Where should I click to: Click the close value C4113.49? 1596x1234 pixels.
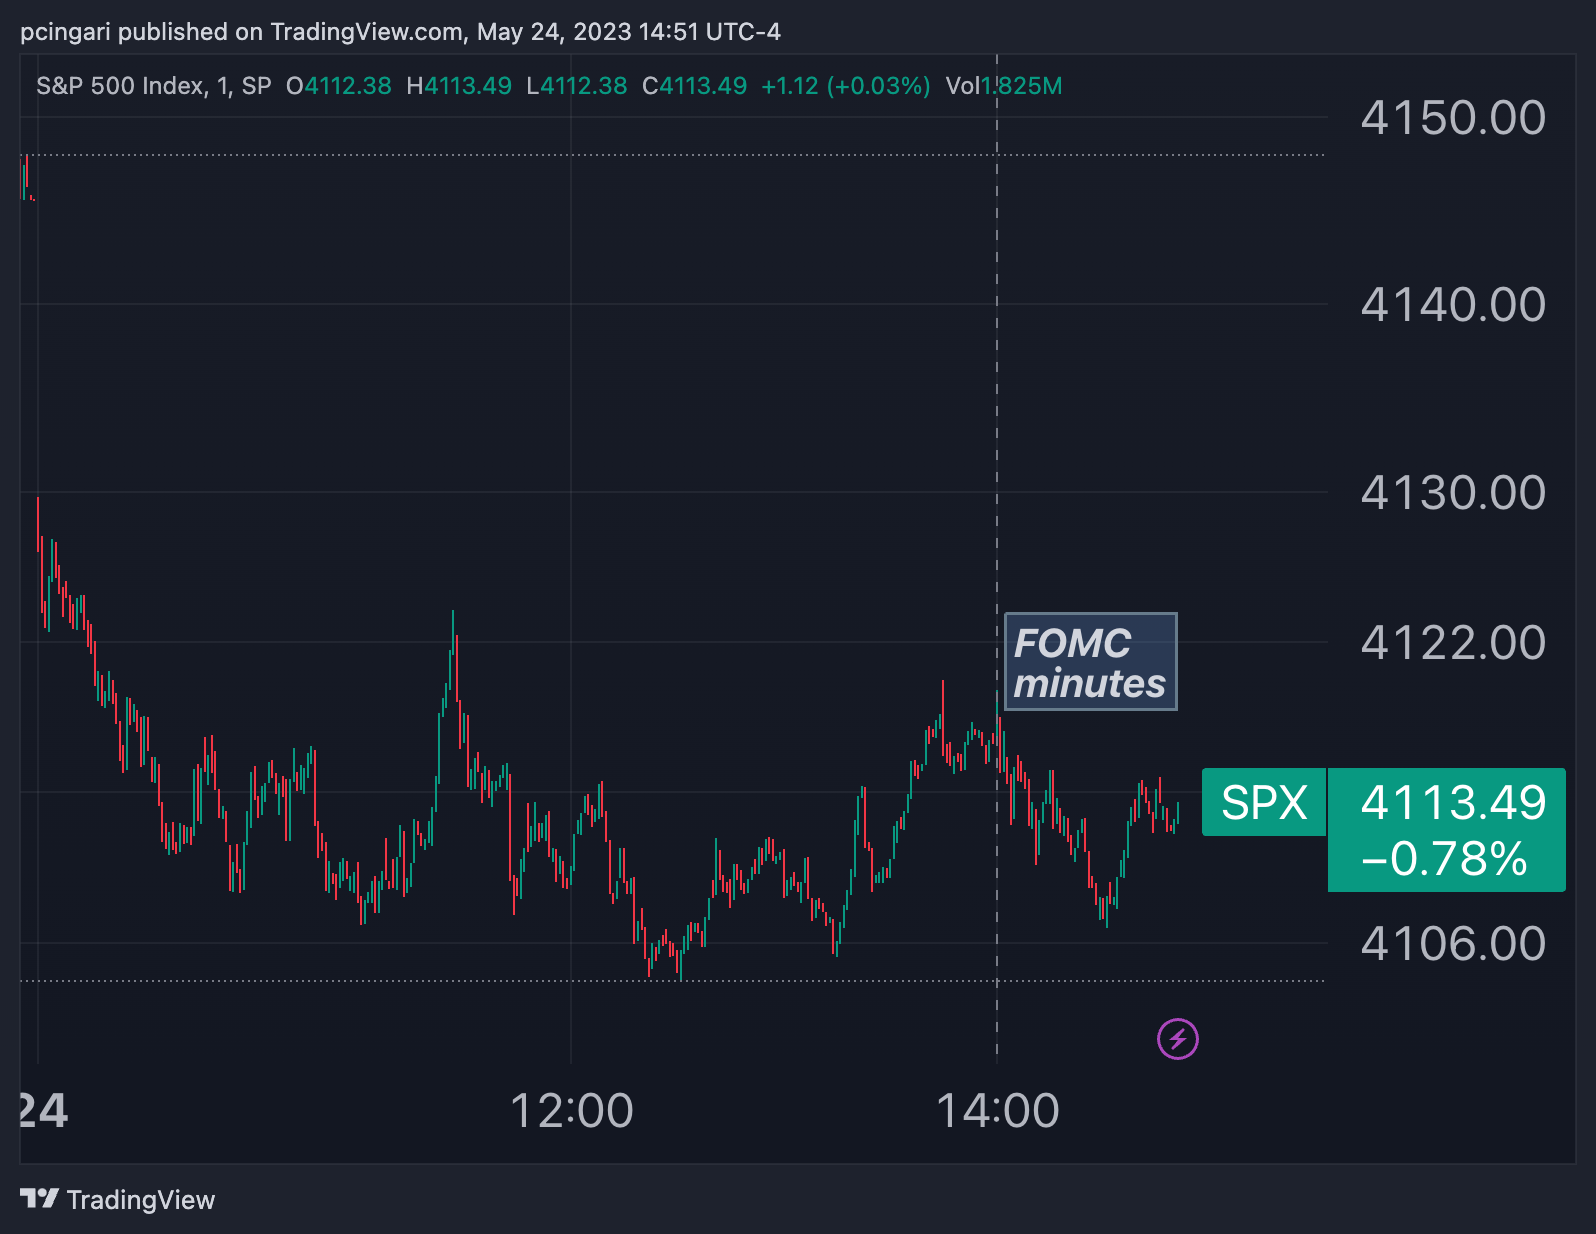[x=695, y=86]
